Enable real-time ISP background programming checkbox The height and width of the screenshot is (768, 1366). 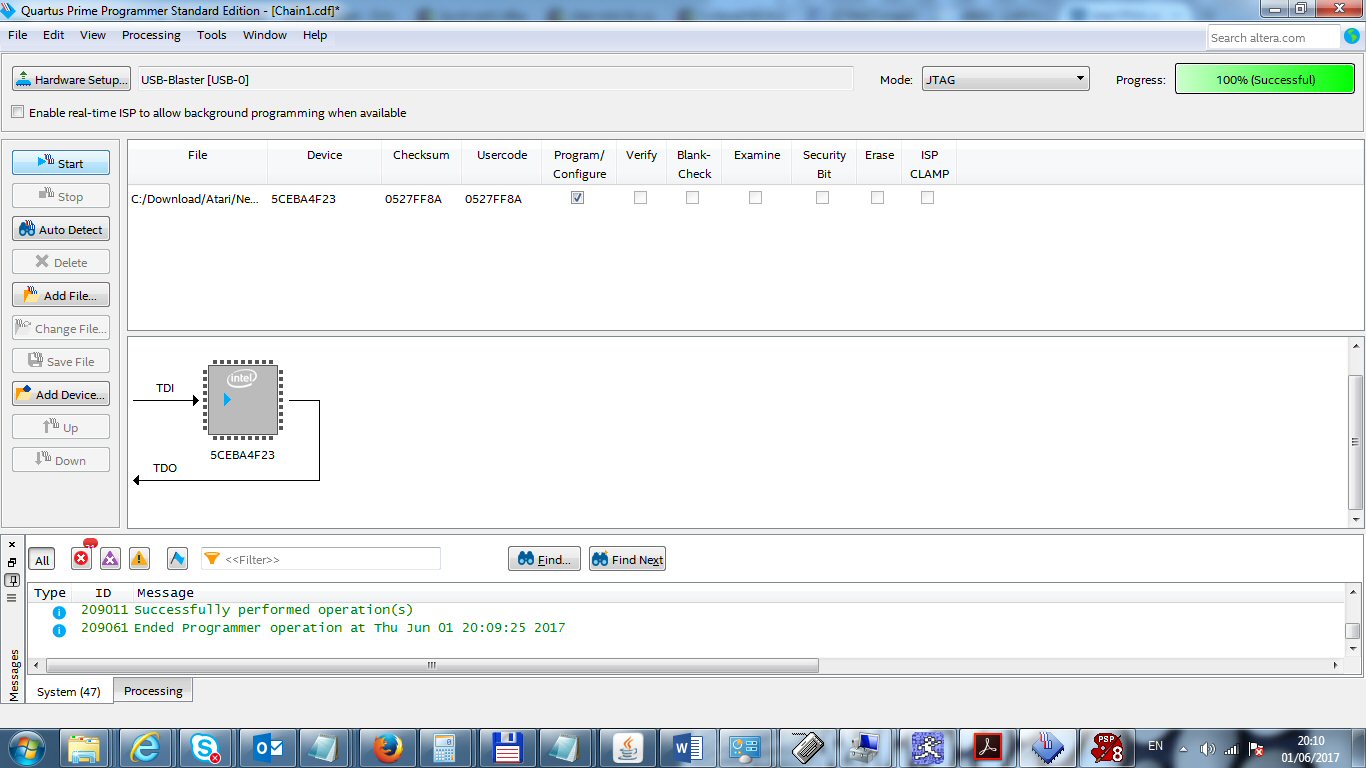click(x=17, y=112)
